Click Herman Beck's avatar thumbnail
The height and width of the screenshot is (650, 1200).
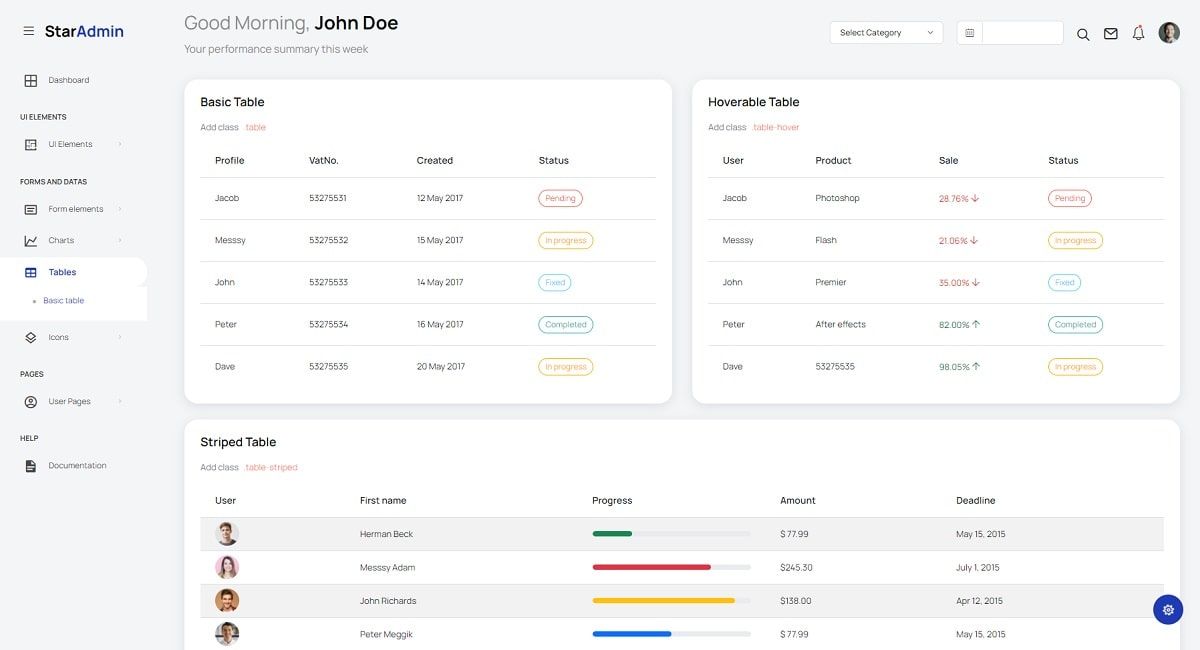pos(227,534)
